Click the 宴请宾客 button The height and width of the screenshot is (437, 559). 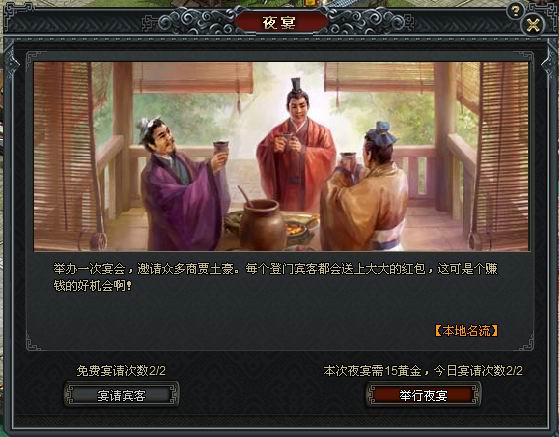point(122,395)
